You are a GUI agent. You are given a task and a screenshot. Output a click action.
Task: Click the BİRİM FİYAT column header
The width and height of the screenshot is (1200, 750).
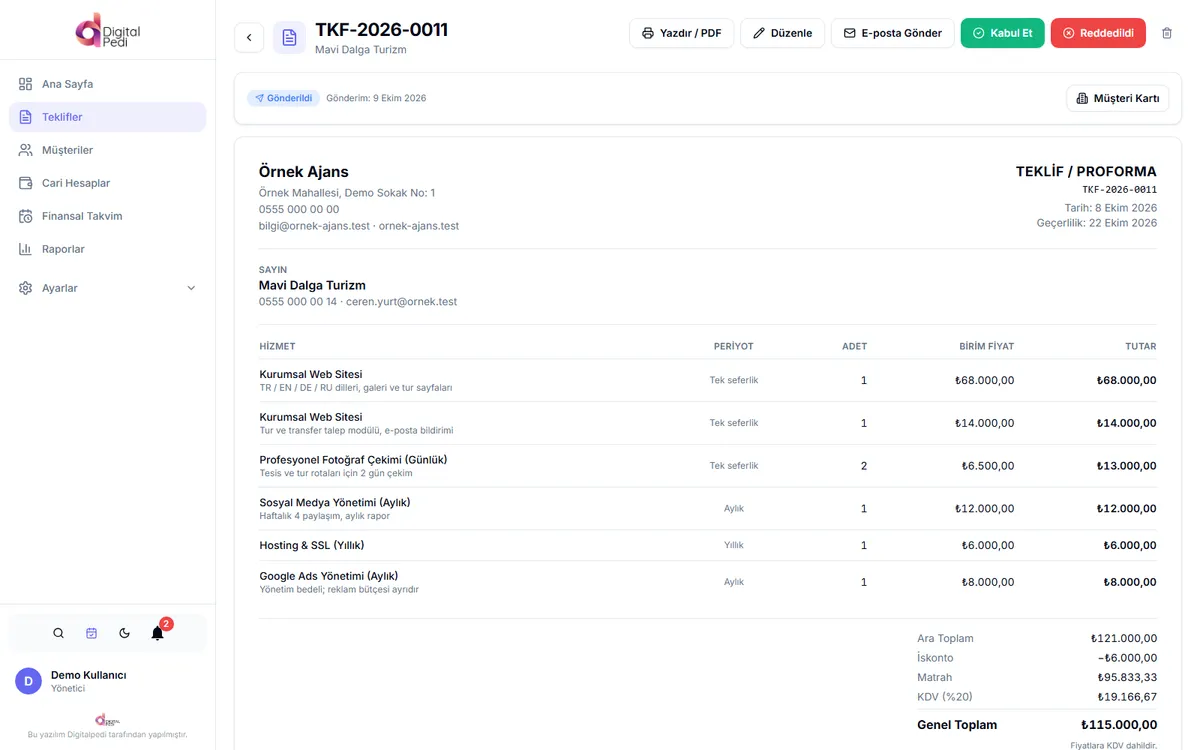tap(986, 346)
